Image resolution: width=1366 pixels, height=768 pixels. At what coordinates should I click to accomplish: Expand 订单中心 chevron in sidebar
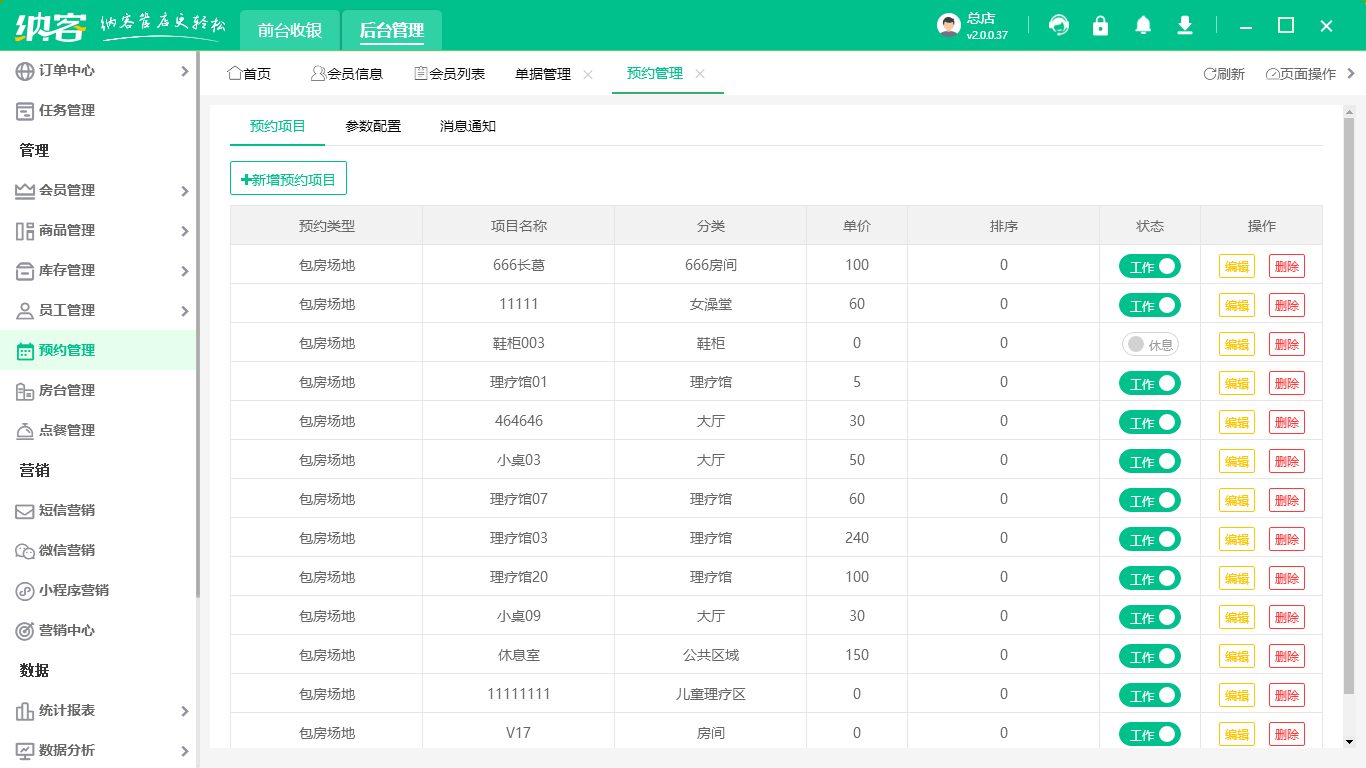(x=184, y=71)
